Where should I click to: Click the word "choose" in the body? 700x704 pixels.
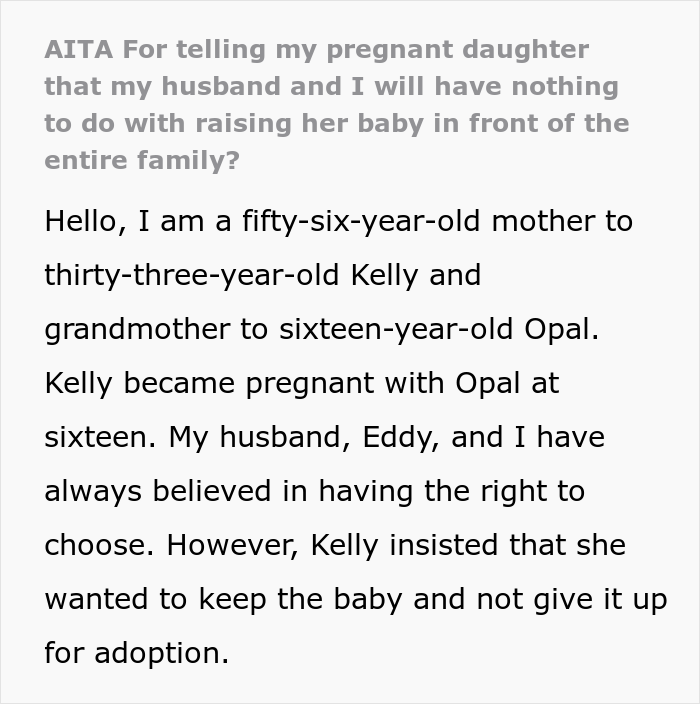(98, 545)
